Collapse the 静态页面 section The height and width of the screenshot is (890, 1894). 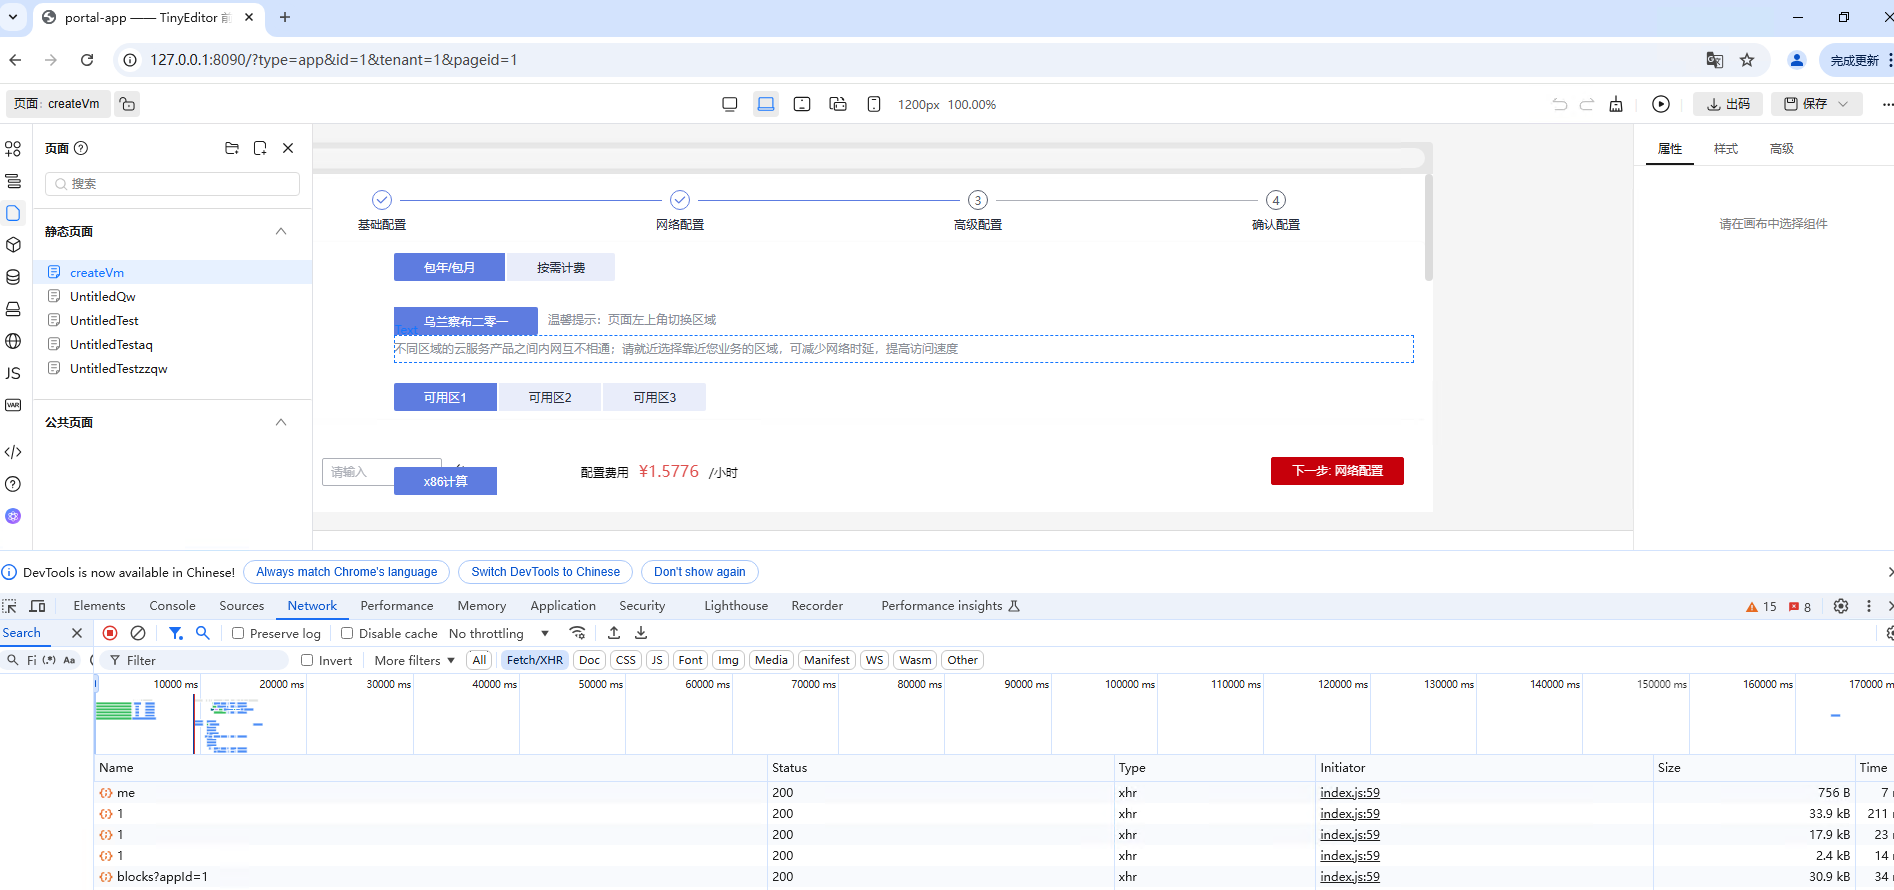tap(281, 231)
